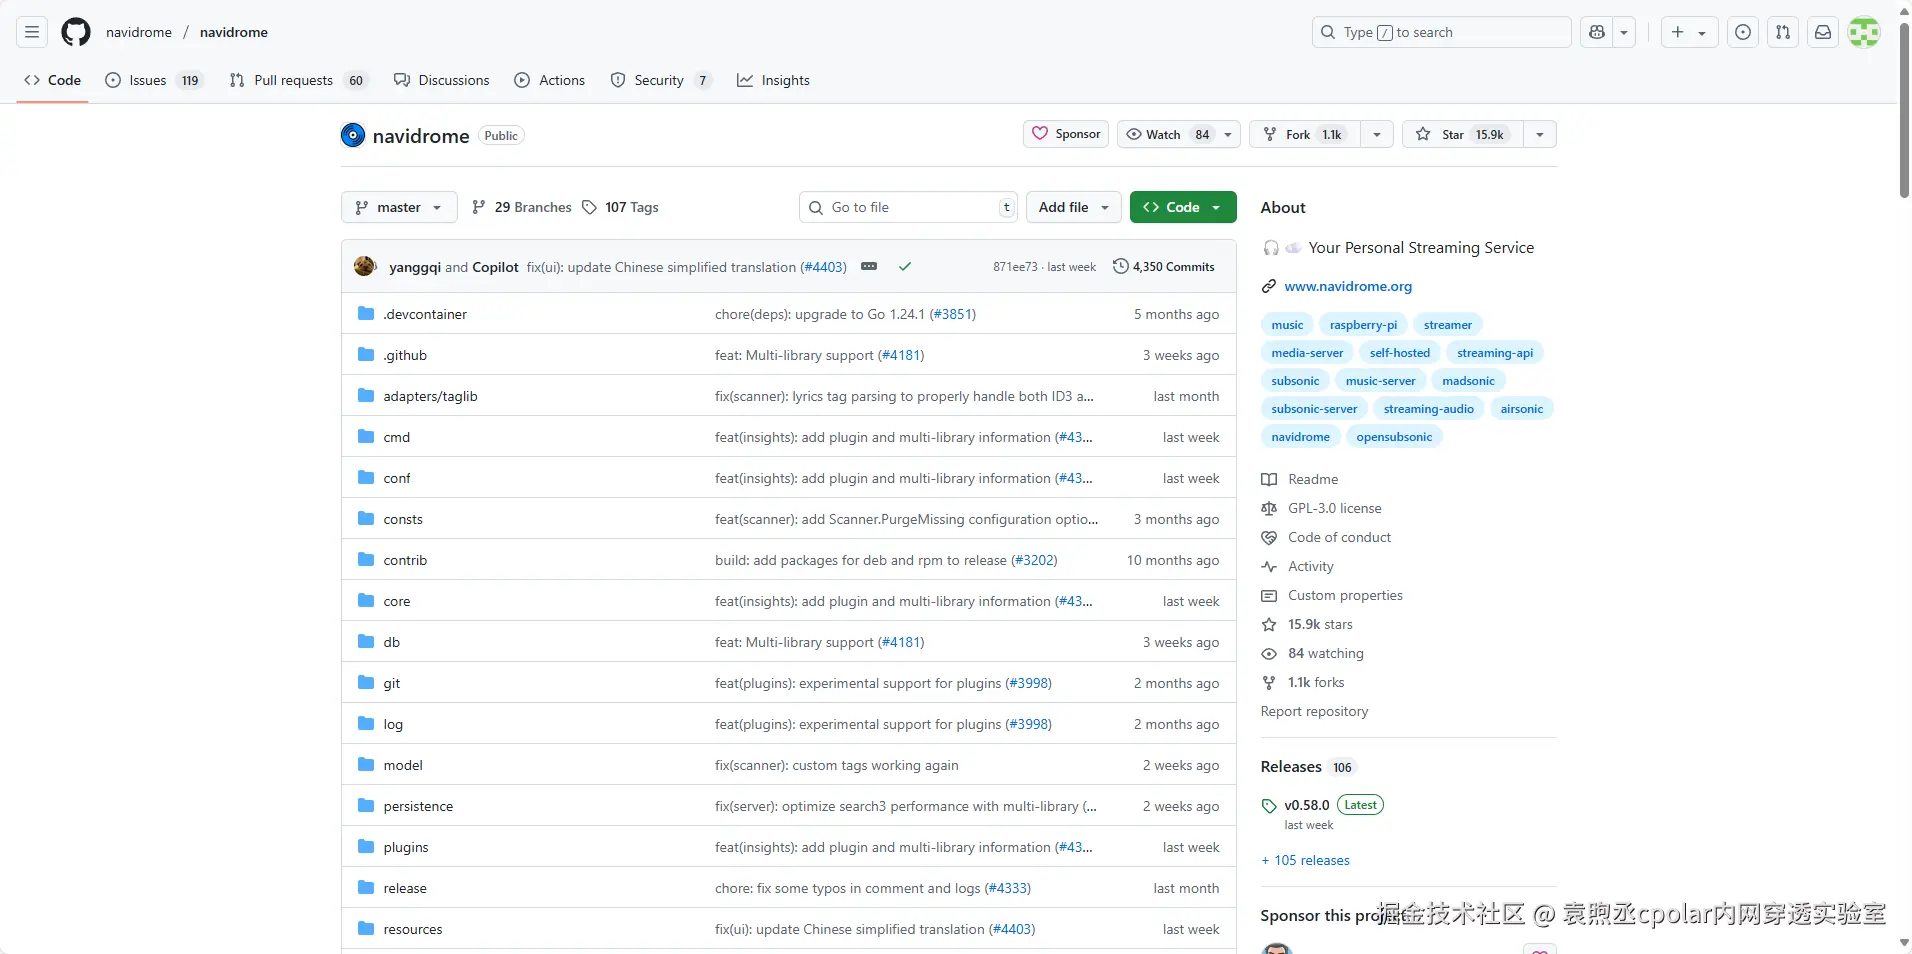Click the link icon beside www.navidrome.org
Image resolution: width=1912 pixels, height=954 pixels.
(x=1269, y=287)
